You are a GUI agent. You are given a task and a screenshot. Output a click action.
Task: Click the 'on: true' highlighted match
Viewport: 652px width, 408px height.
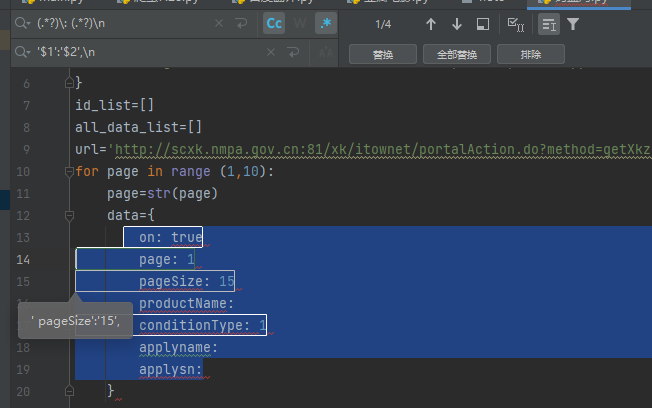163,237
